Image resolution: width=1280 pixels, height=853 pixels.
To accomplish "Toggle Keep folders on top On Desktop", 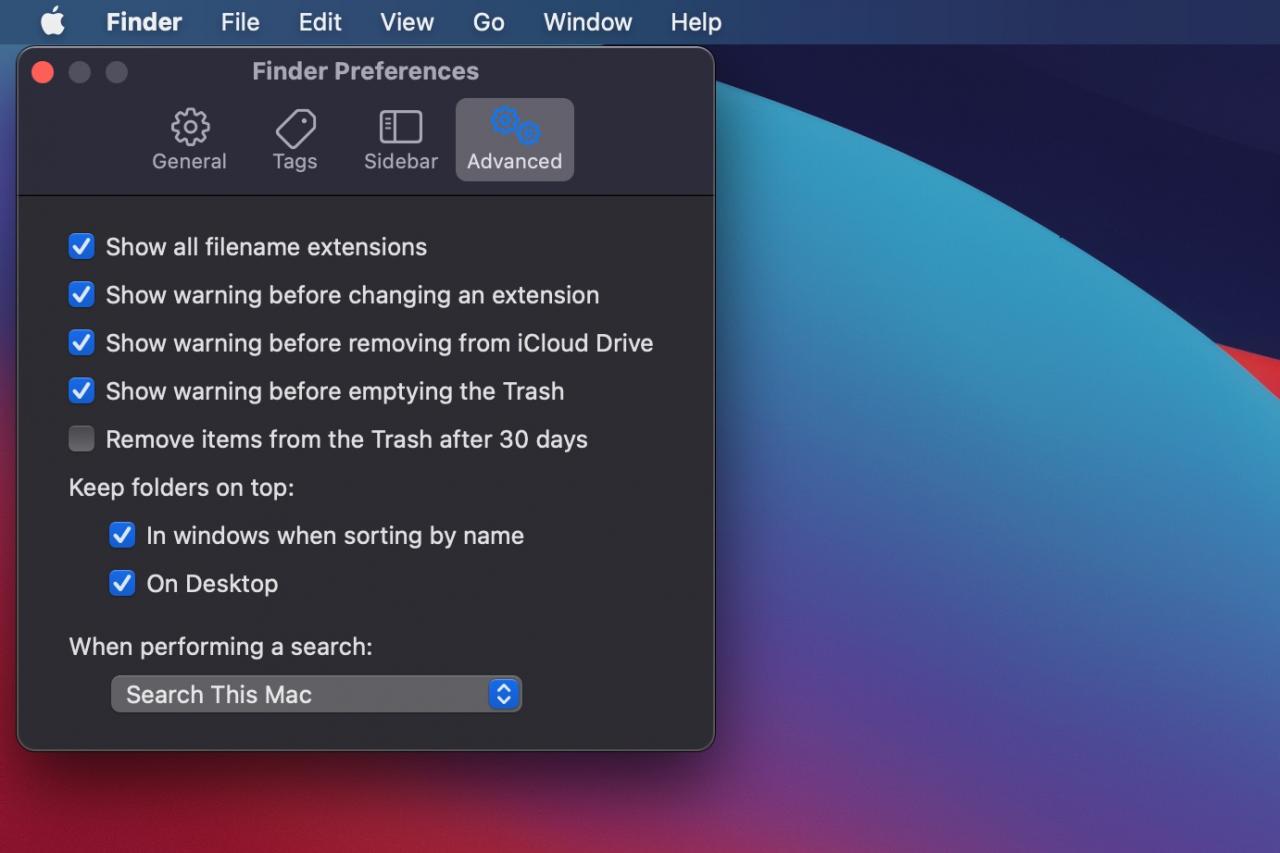I will [122, 583].
